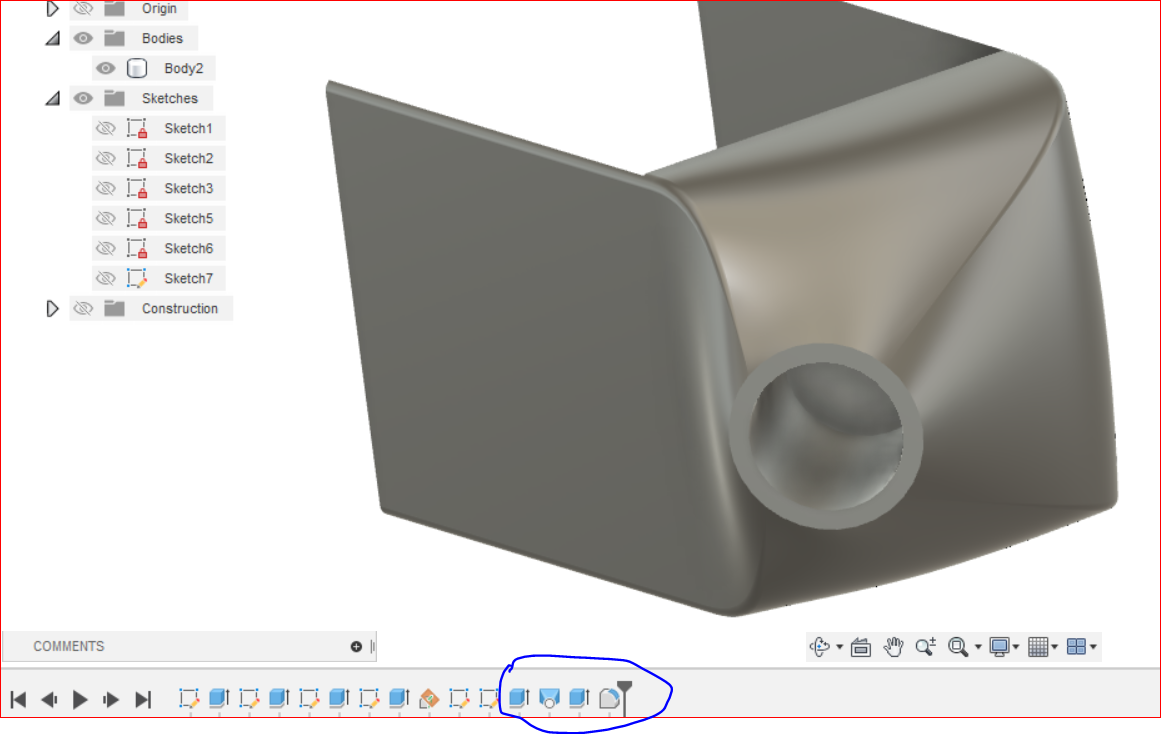Collapse the Bodies folder triangle
Viewport: 1161px width, 734px height.
coord(53,39)
